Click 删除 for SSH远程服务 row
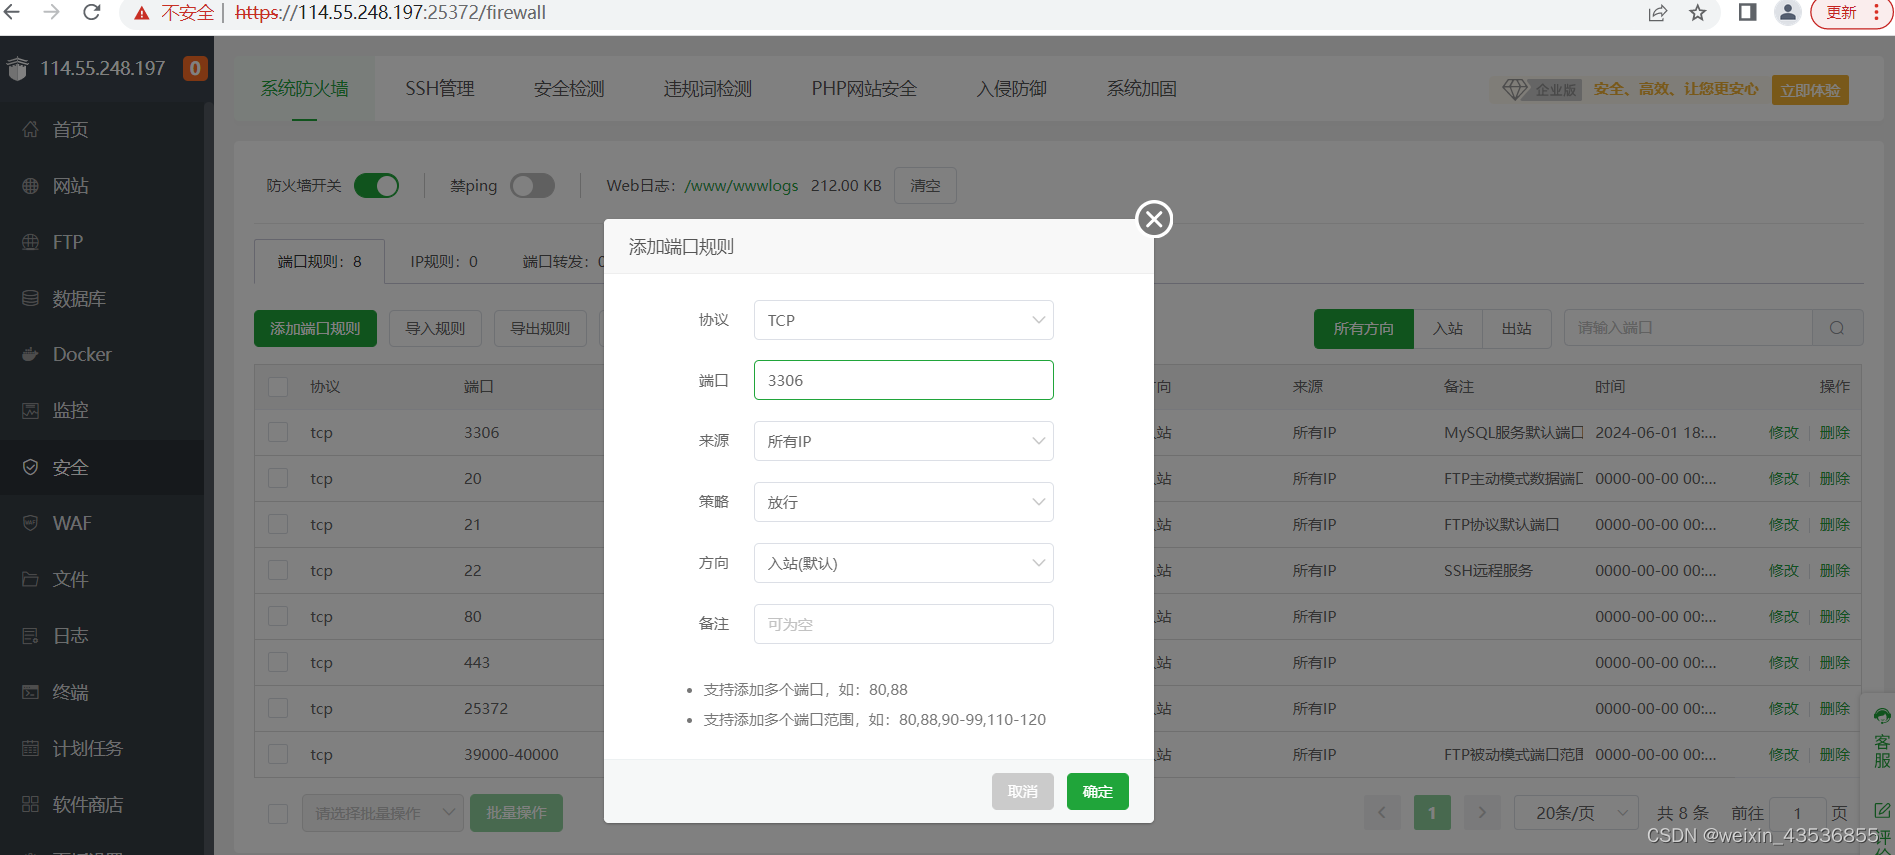The width and height of the screenshot is (1895, 855). point(1835,570)
